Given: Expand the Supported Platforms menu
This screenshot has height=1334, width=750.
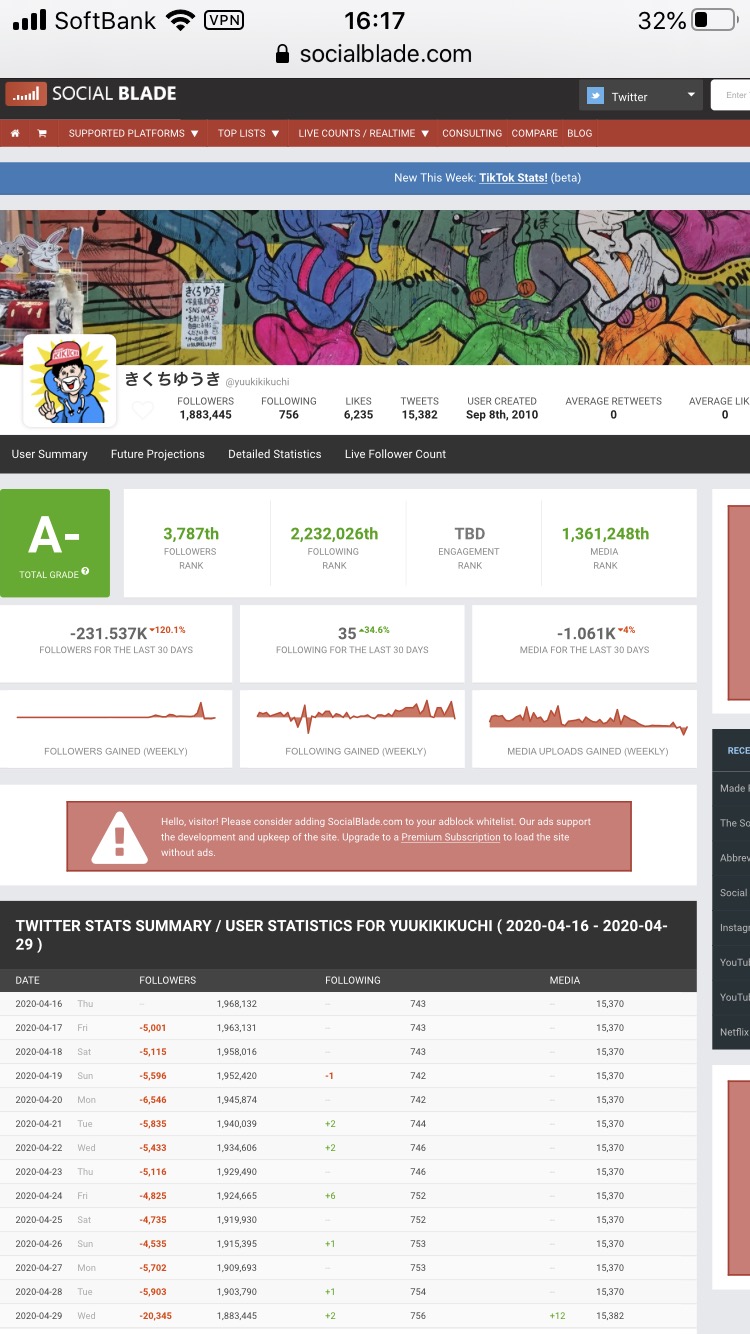Looking at the screenshot, I should pyautogui.click(x=133, y=133).
